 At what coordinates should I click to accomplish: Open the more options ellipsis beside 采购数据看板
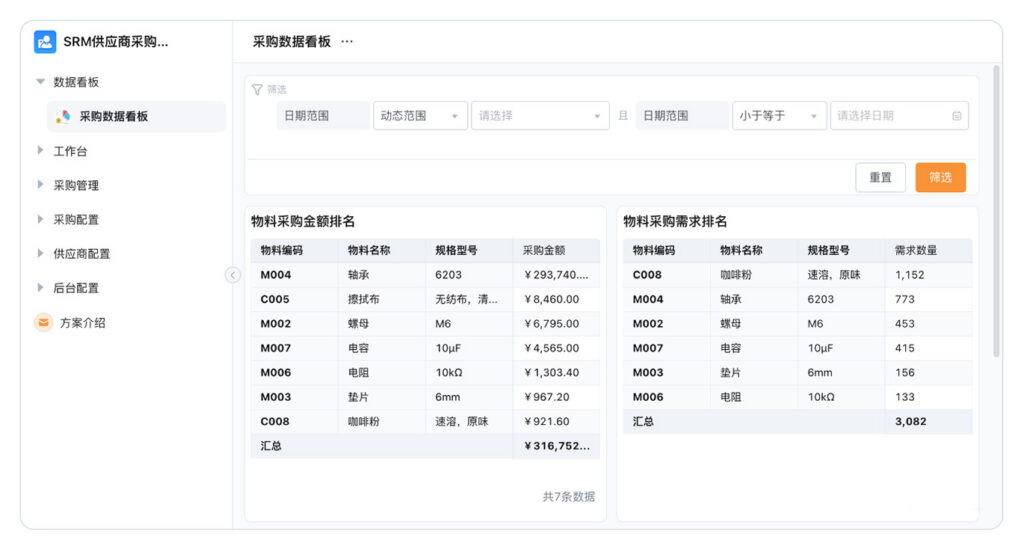347,42
